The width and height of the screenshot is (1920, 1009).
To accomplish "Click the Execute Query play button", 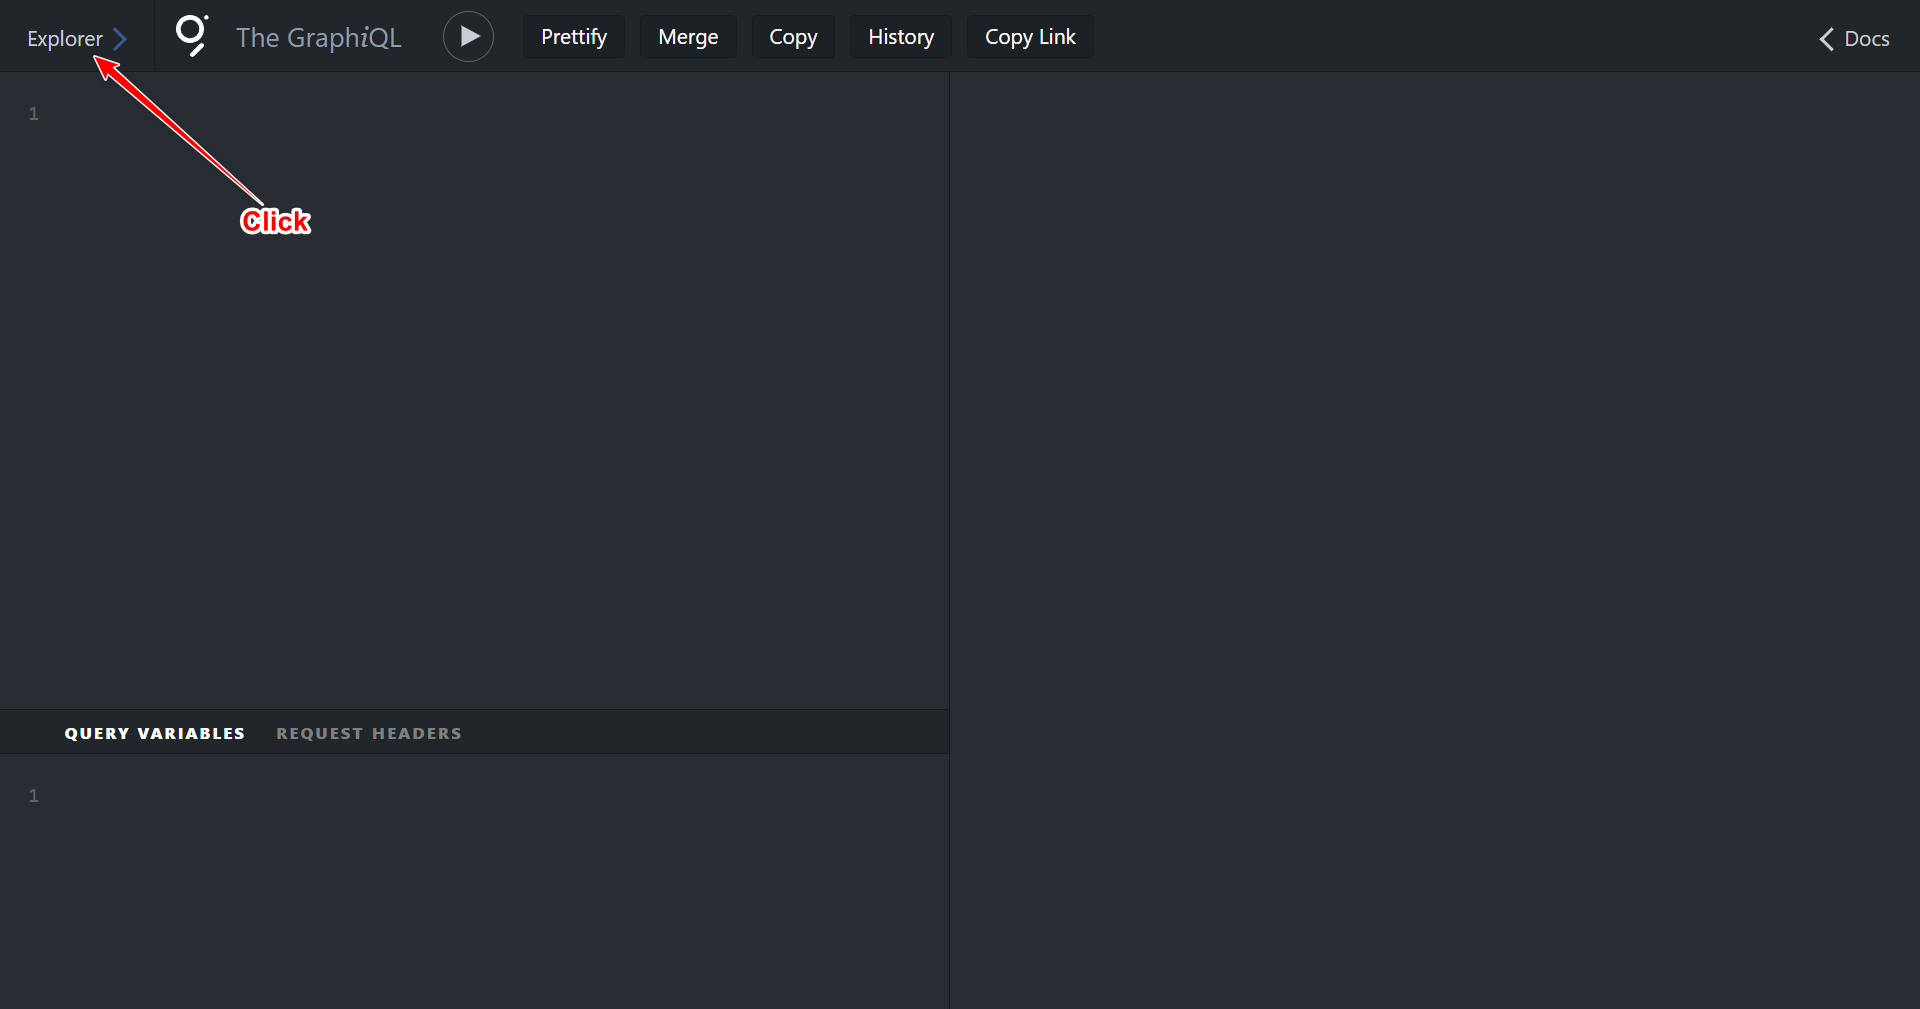I will (468, 37).
